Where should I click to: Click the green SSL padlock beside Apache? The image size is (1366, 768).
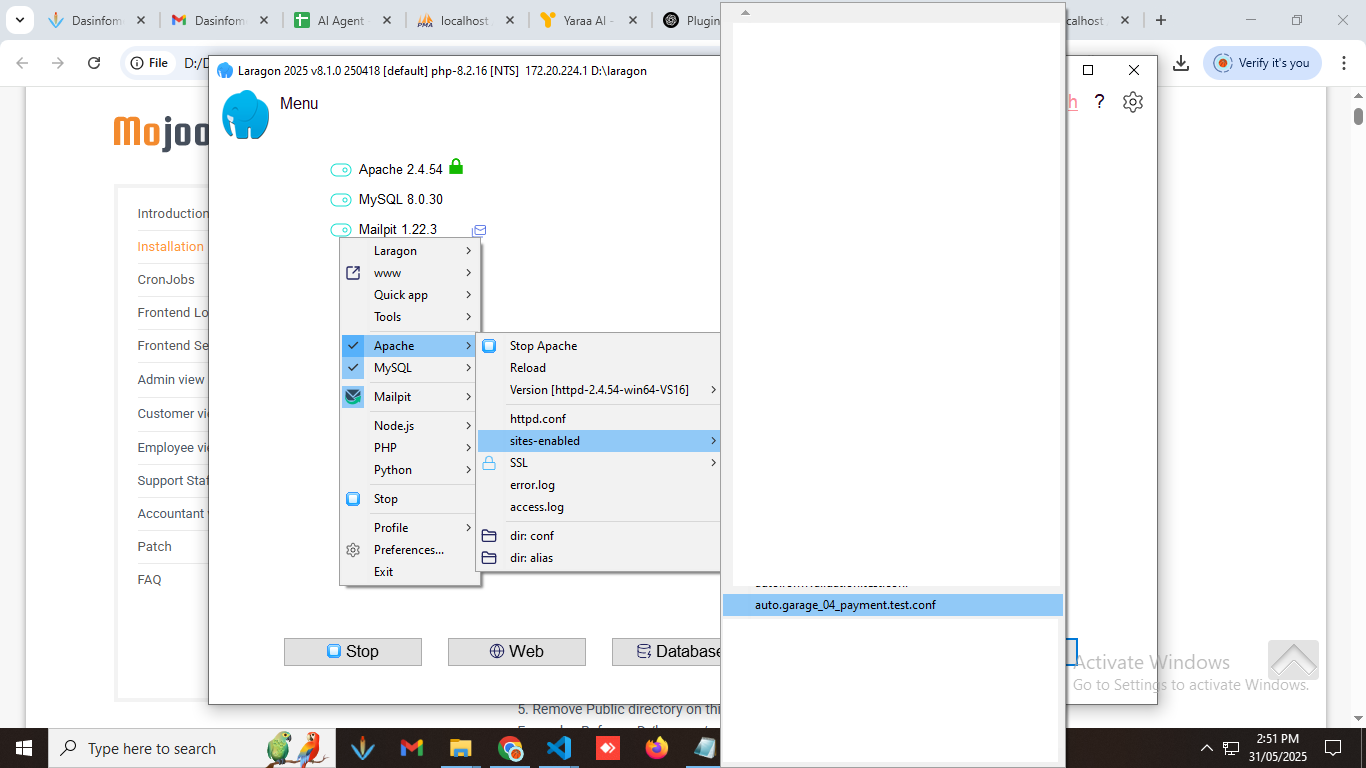pyautogui.click(x=456, y=167)
